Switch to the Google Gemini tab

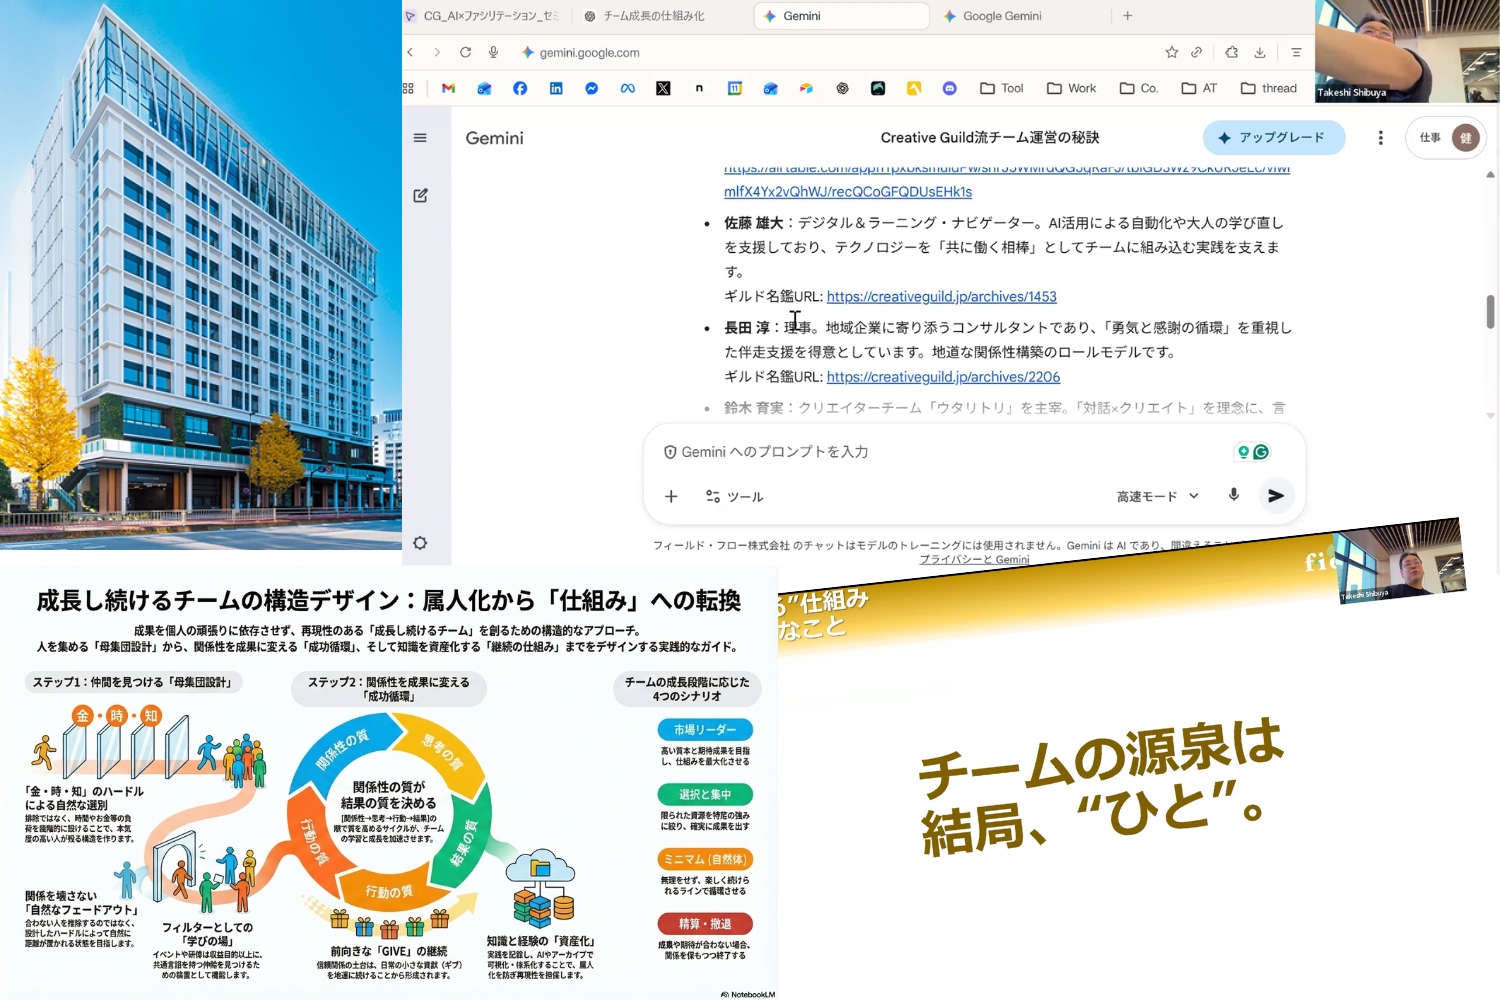click(x=1001, y=16)
